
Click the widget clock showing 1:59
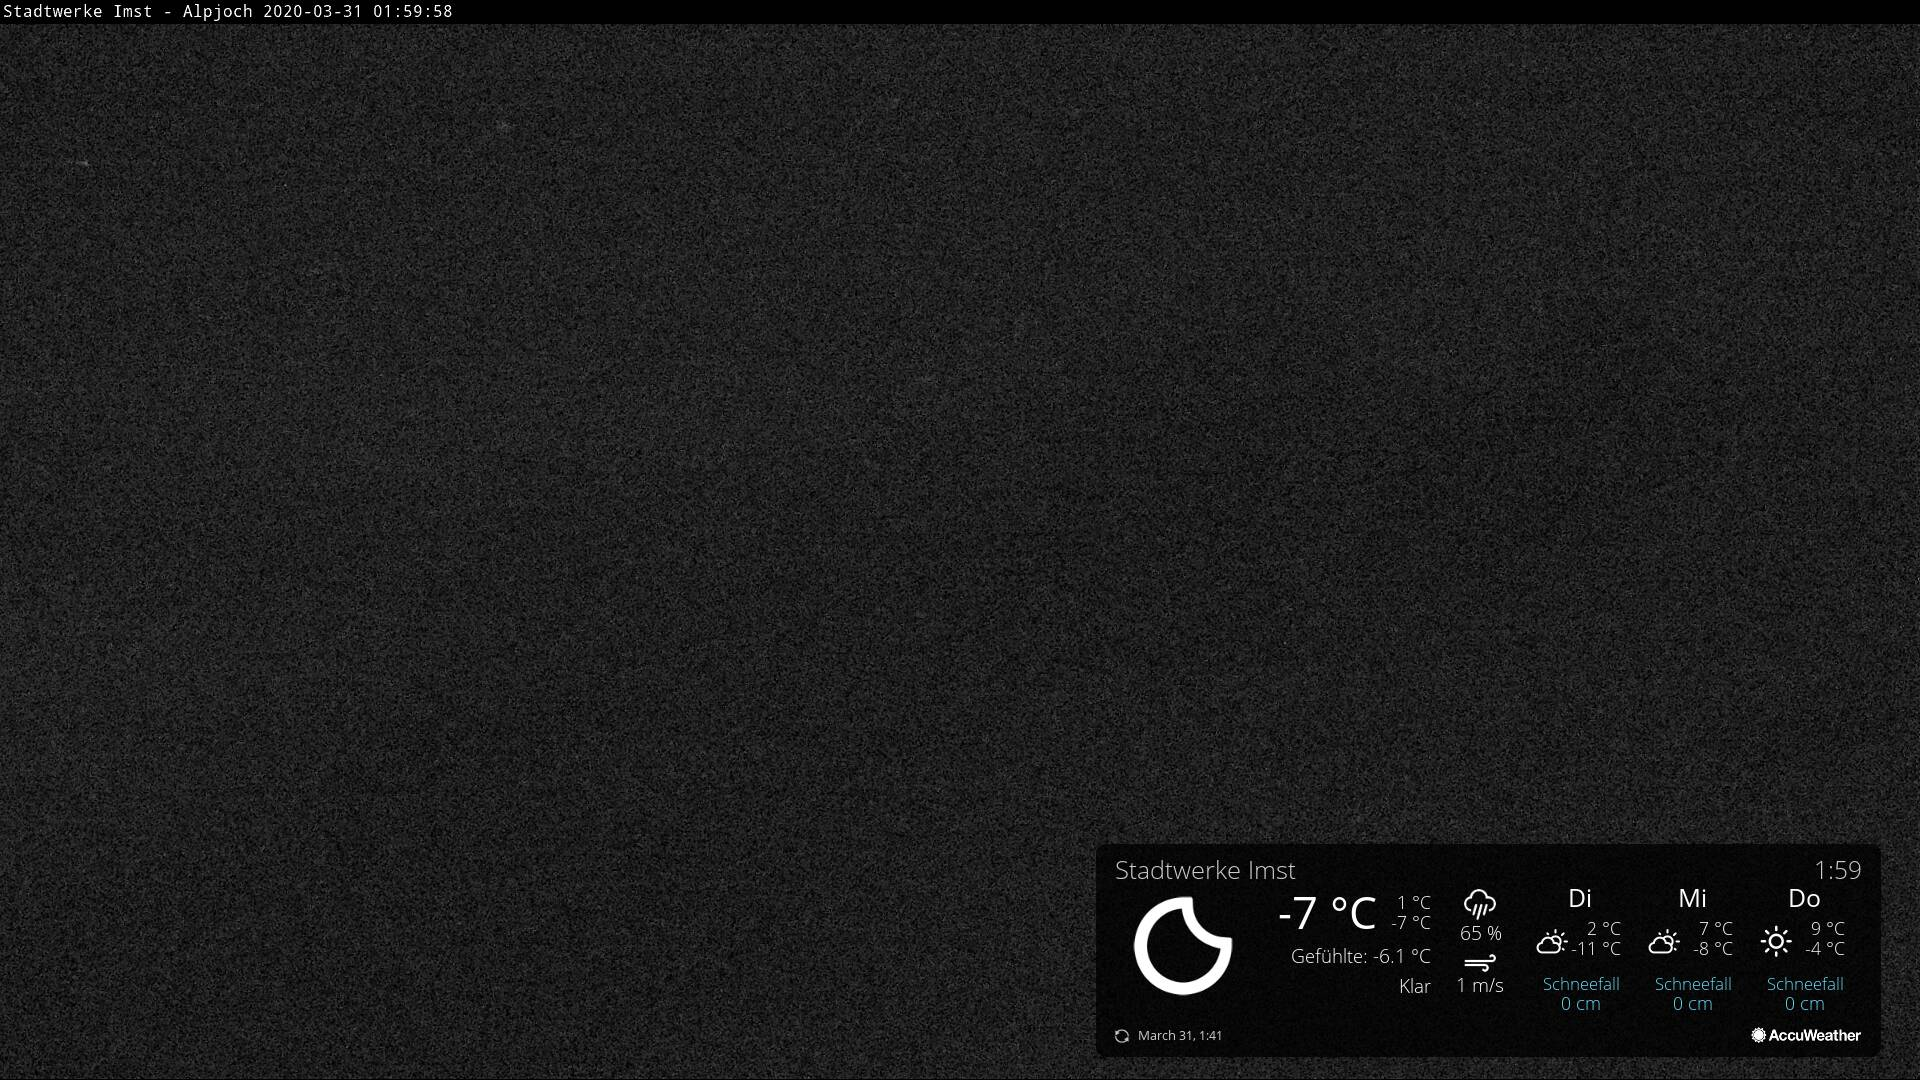click(1838, 870)
